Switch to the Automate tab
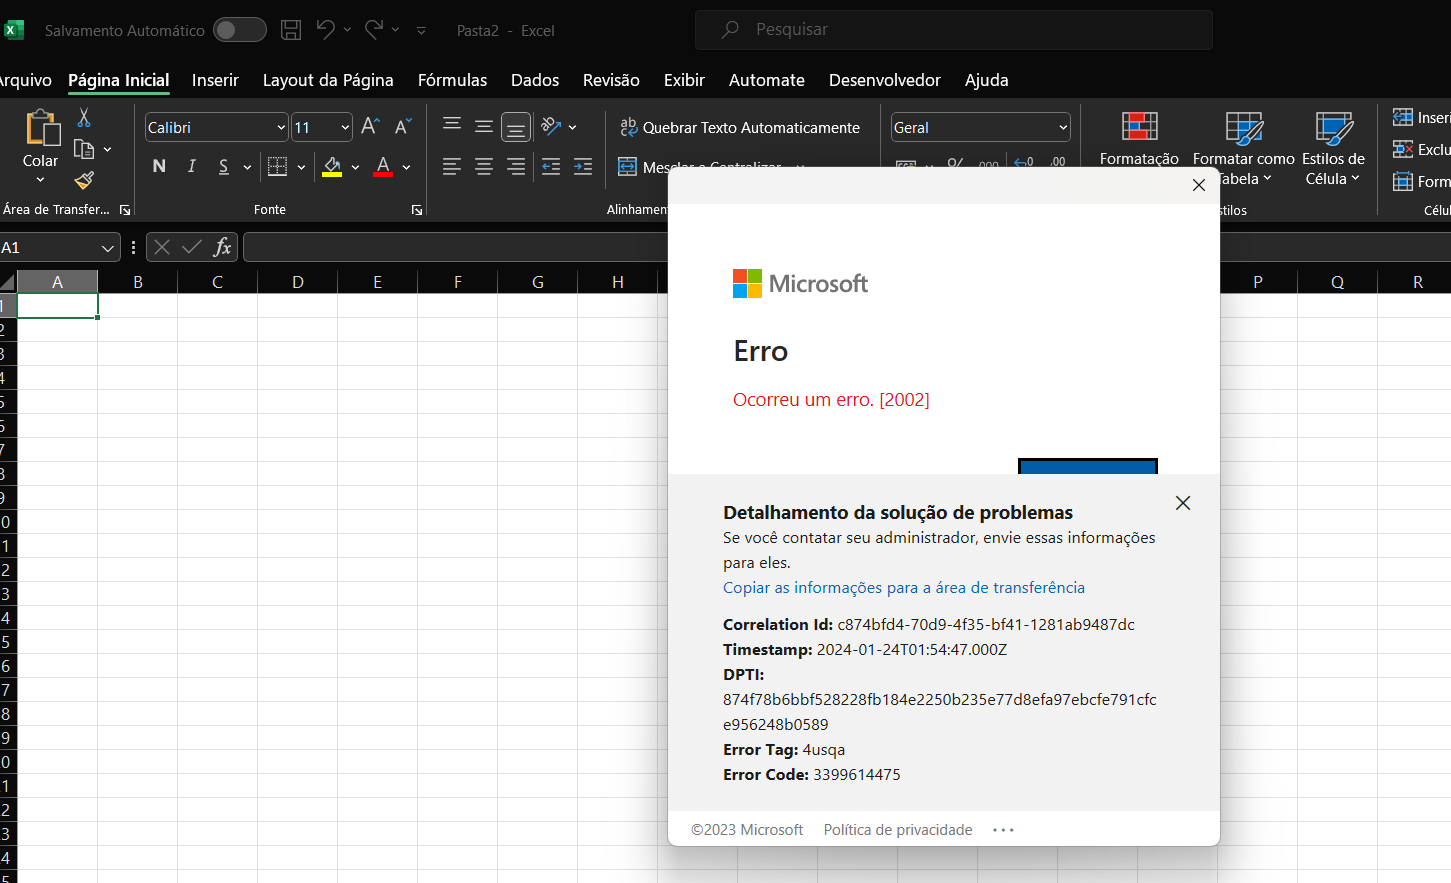The height and width of the screenshot is (883, 1451). point(766,80)
